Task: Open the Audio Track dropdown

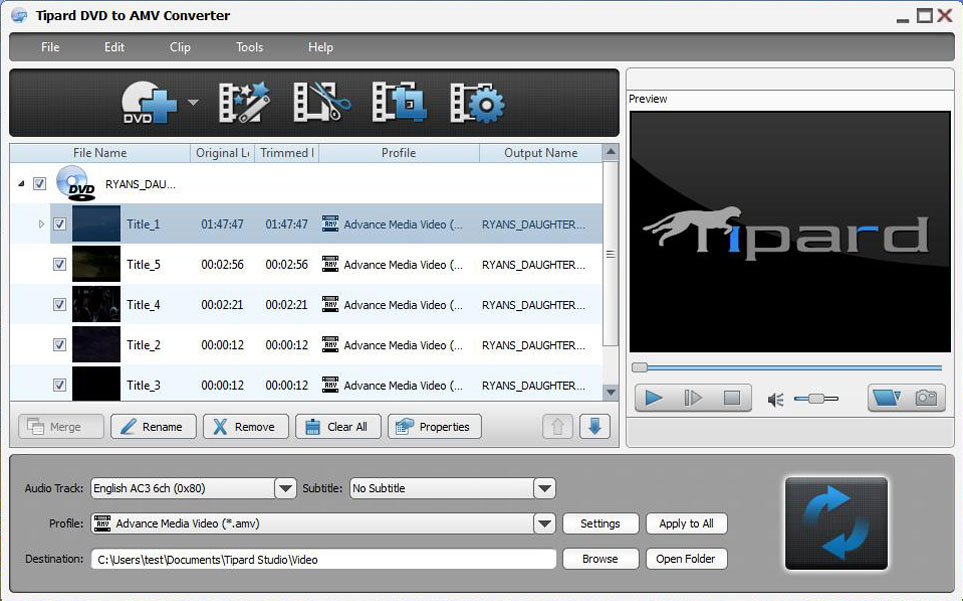Action: click(x=285, y=488)
